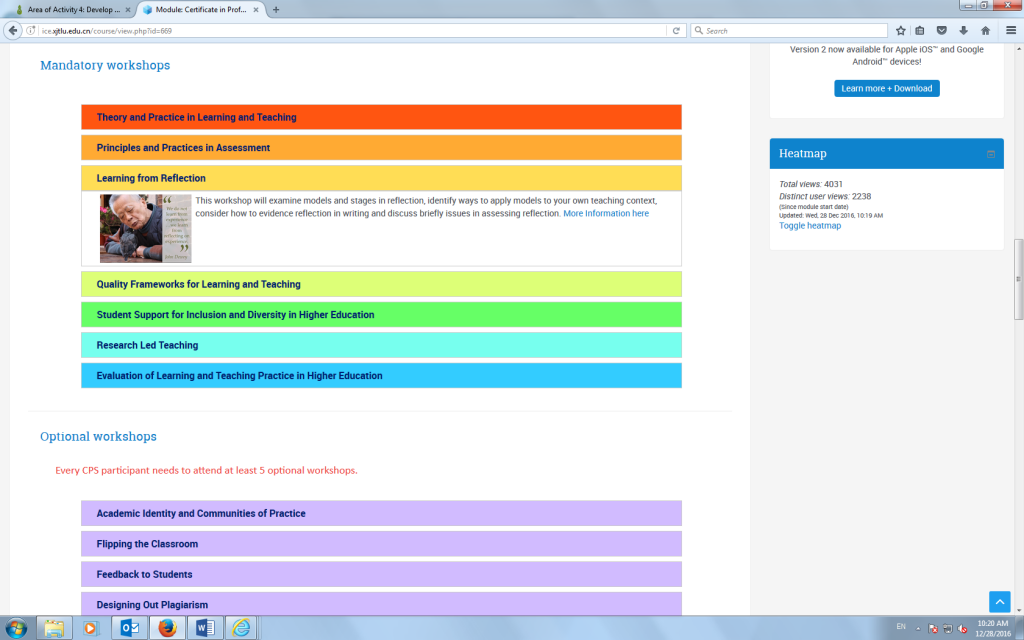Follow the More Information here link
This screenshot has height=640, width=1024.
[605, 214]
